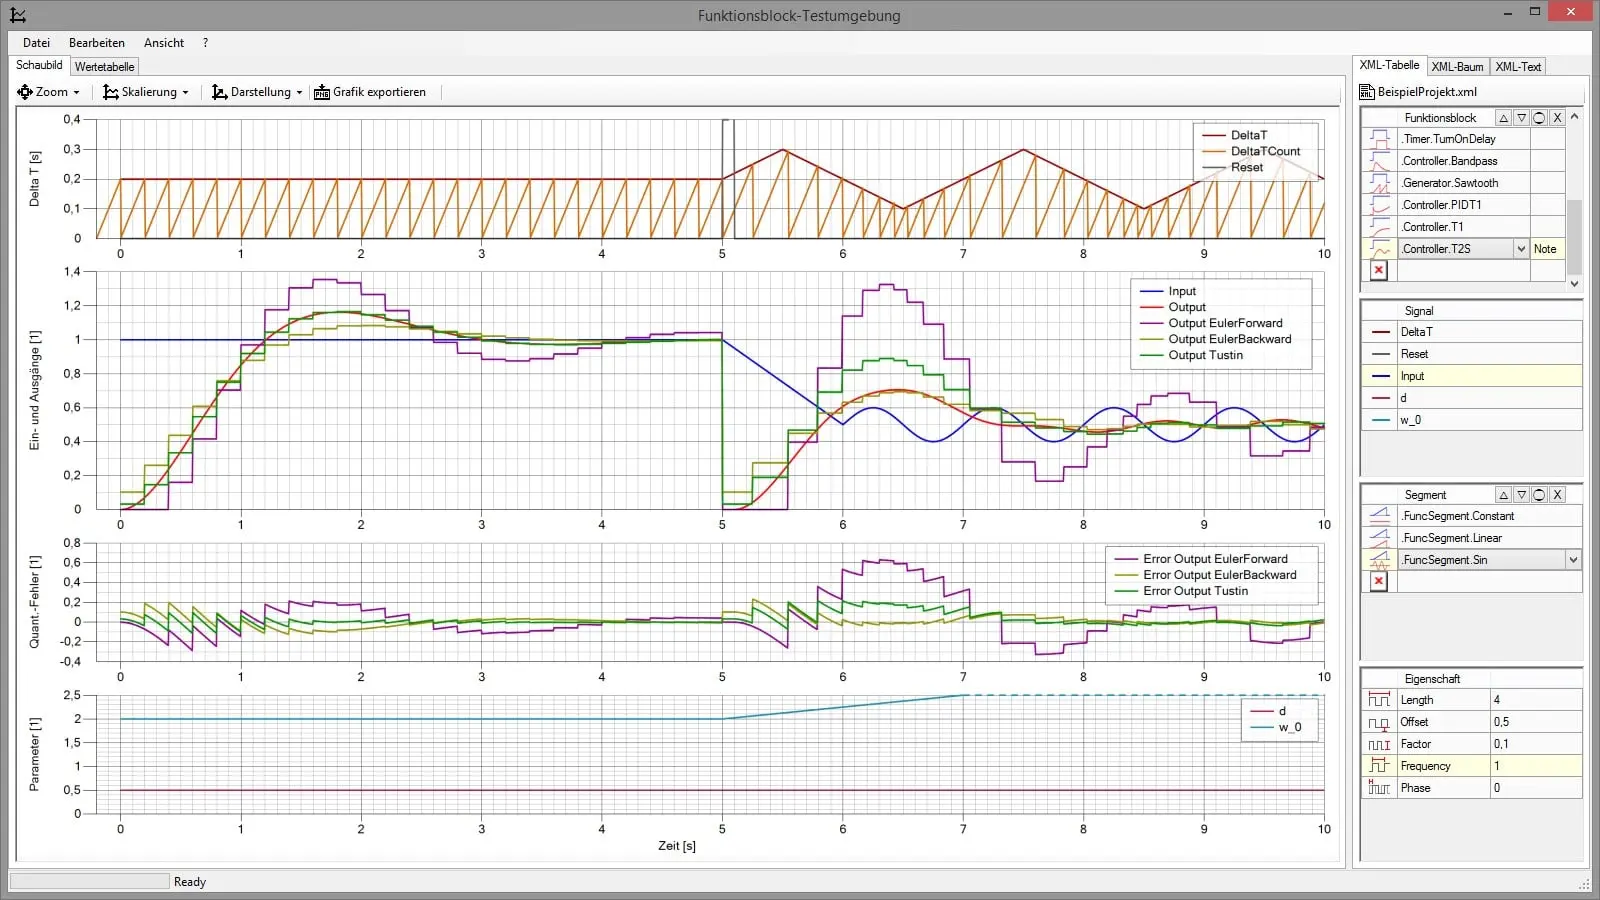Select the .Timer.TurnOnDelay function block icon
Screen dimensions: 1600x900
(x=1378, y=138)
